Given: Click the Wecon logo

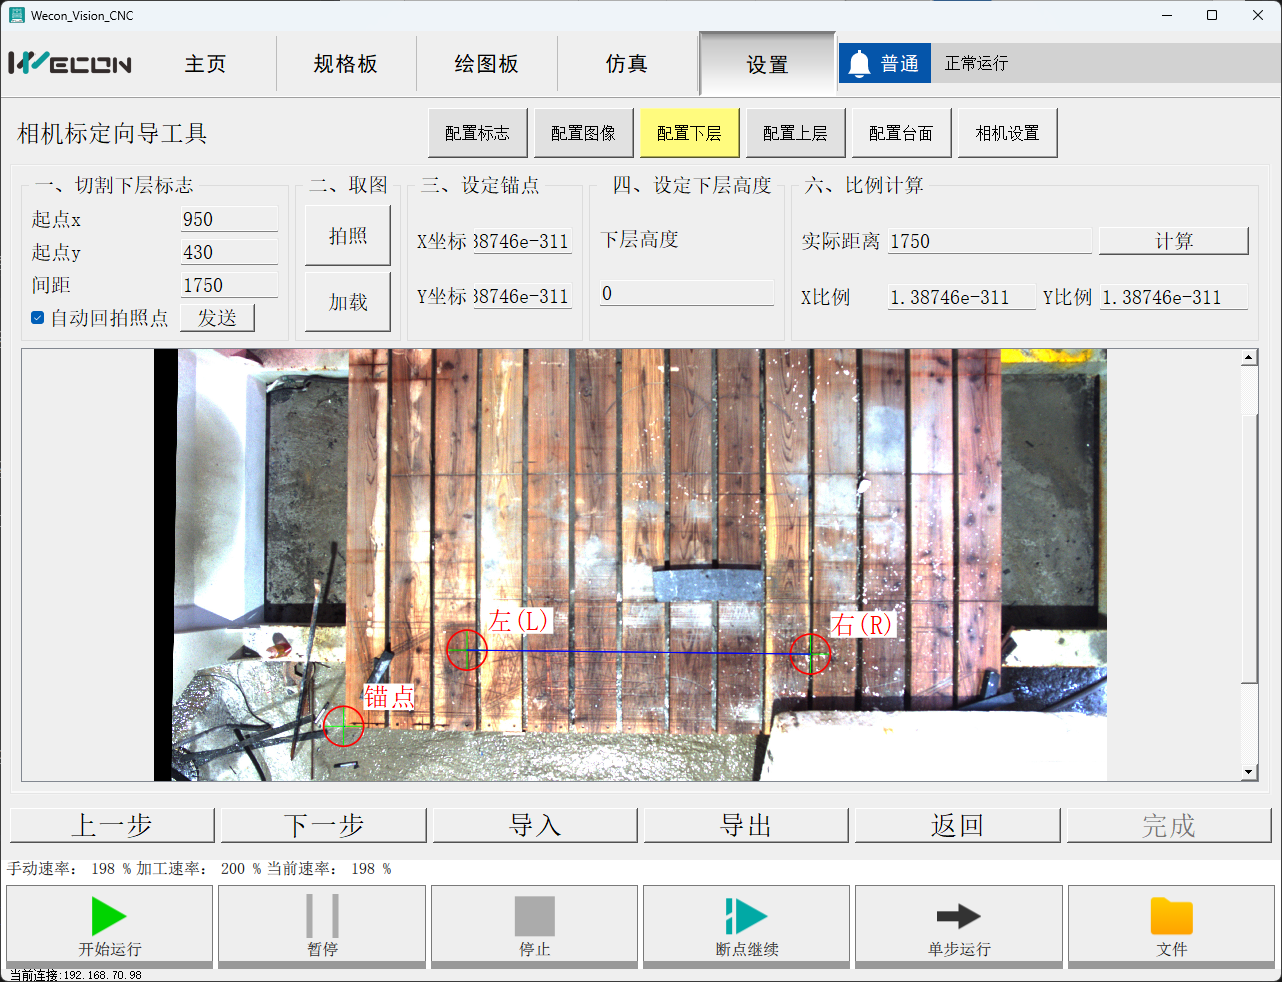Looking at the screenshot, I should (70, 63).
